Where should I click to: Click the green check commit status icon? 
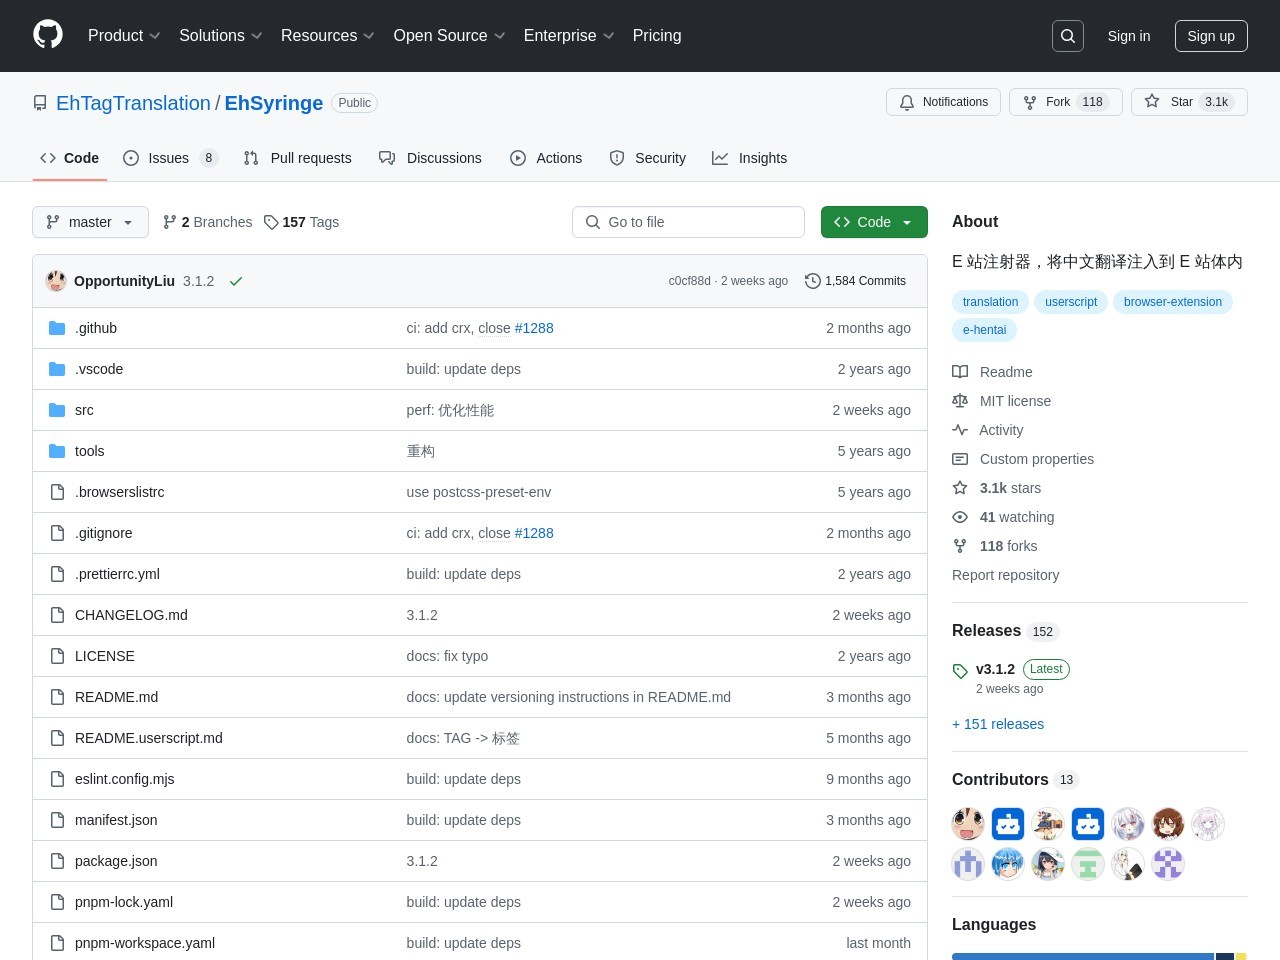(236, 281)
